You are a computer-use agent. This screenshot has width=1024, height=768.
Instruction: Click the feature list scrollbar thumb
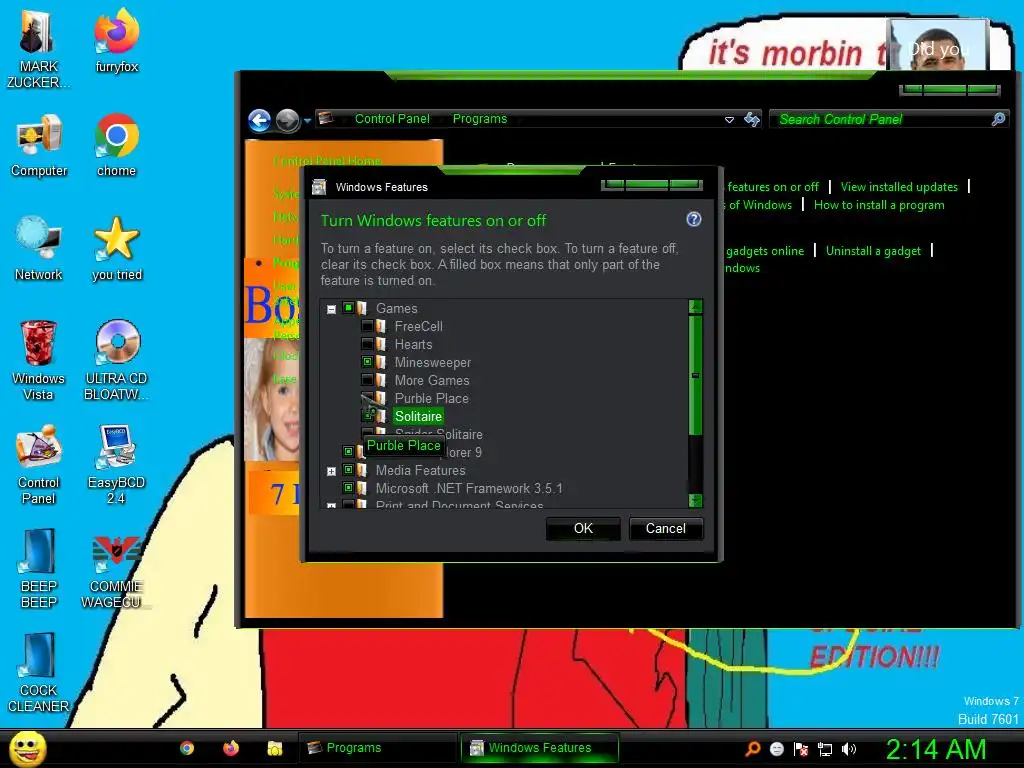coord(696,375)
